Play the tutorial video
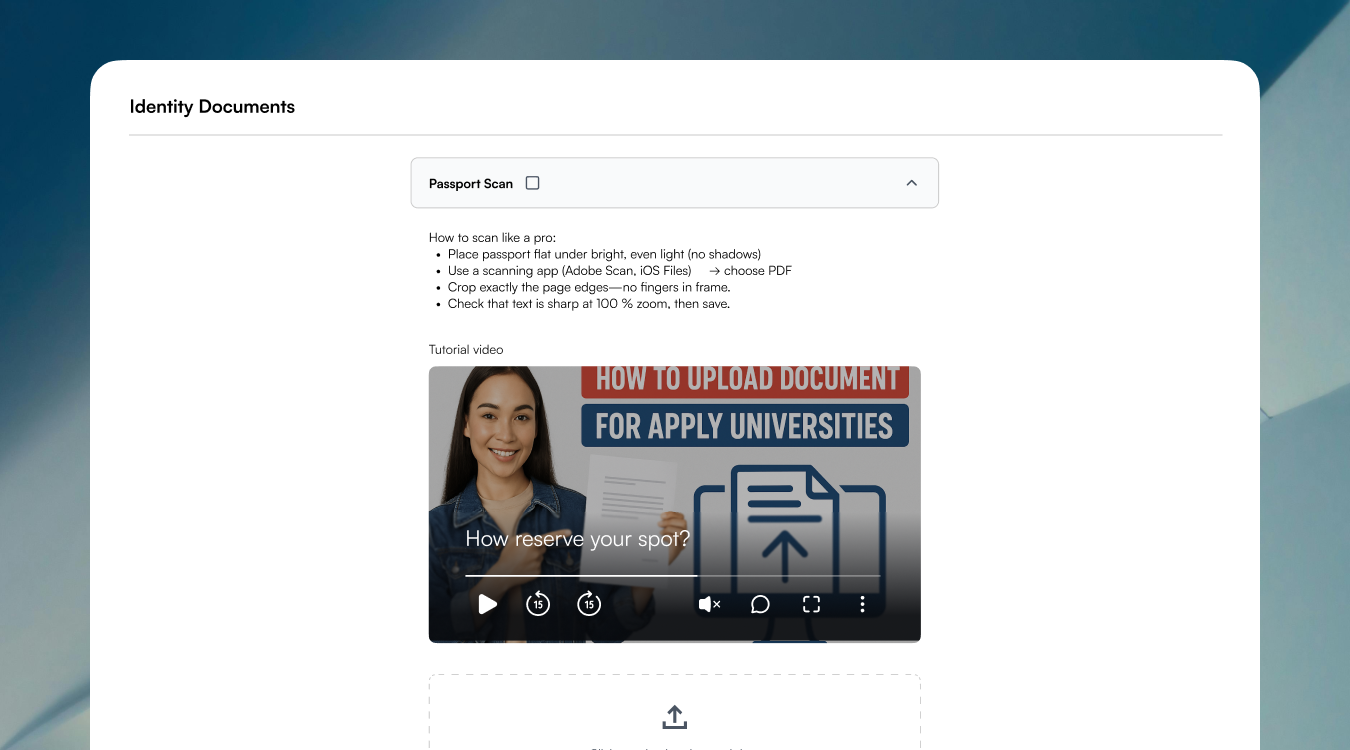This screenshot has width=1350, height=750. point(487,604)
